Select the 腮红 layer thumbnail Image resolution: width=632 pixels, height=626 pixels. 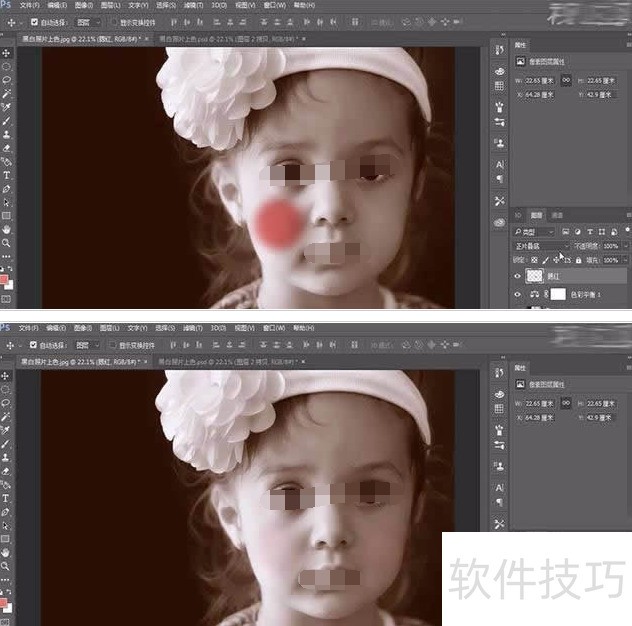534,276
